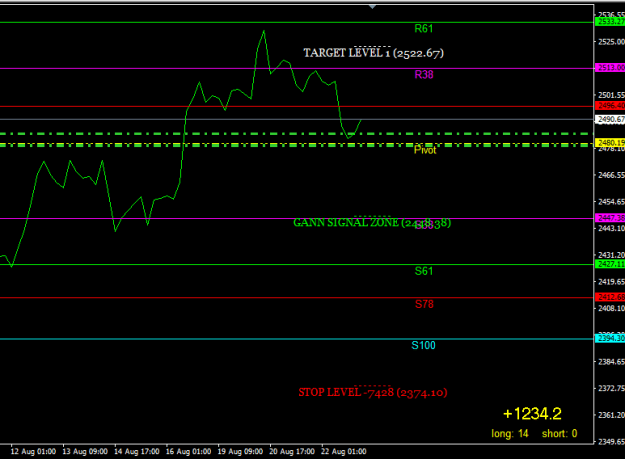This screenshot has width=625, height=459.
Task: Click the 13 Aug 09:00 time label
Action: [x=85, y=451]
